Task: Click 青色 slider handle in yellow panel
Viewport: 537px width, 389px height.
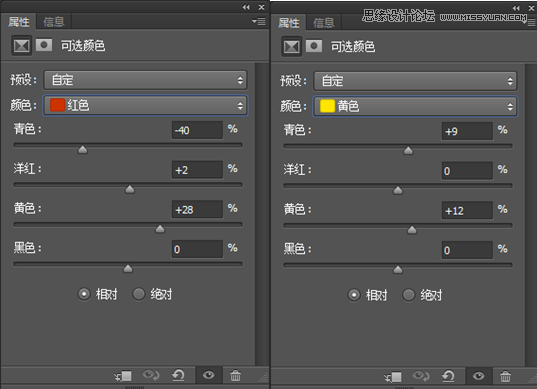Action: coord(408,150)
